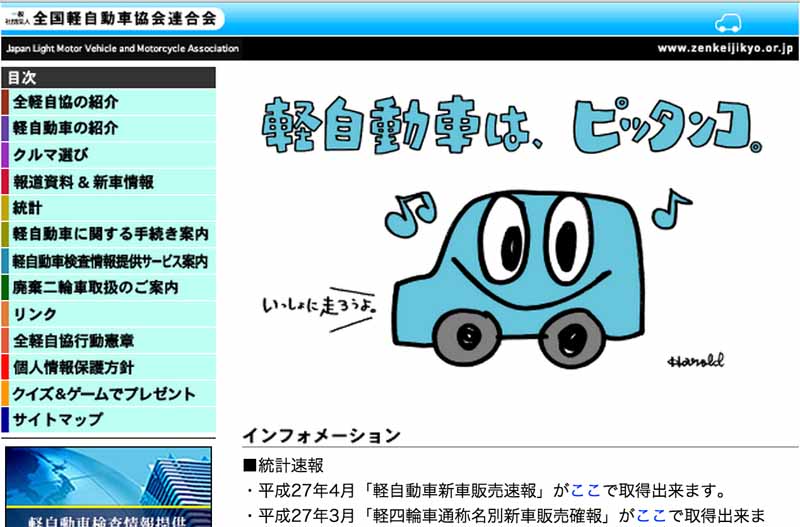Click the インフォメーション heading

pos(321,435)
